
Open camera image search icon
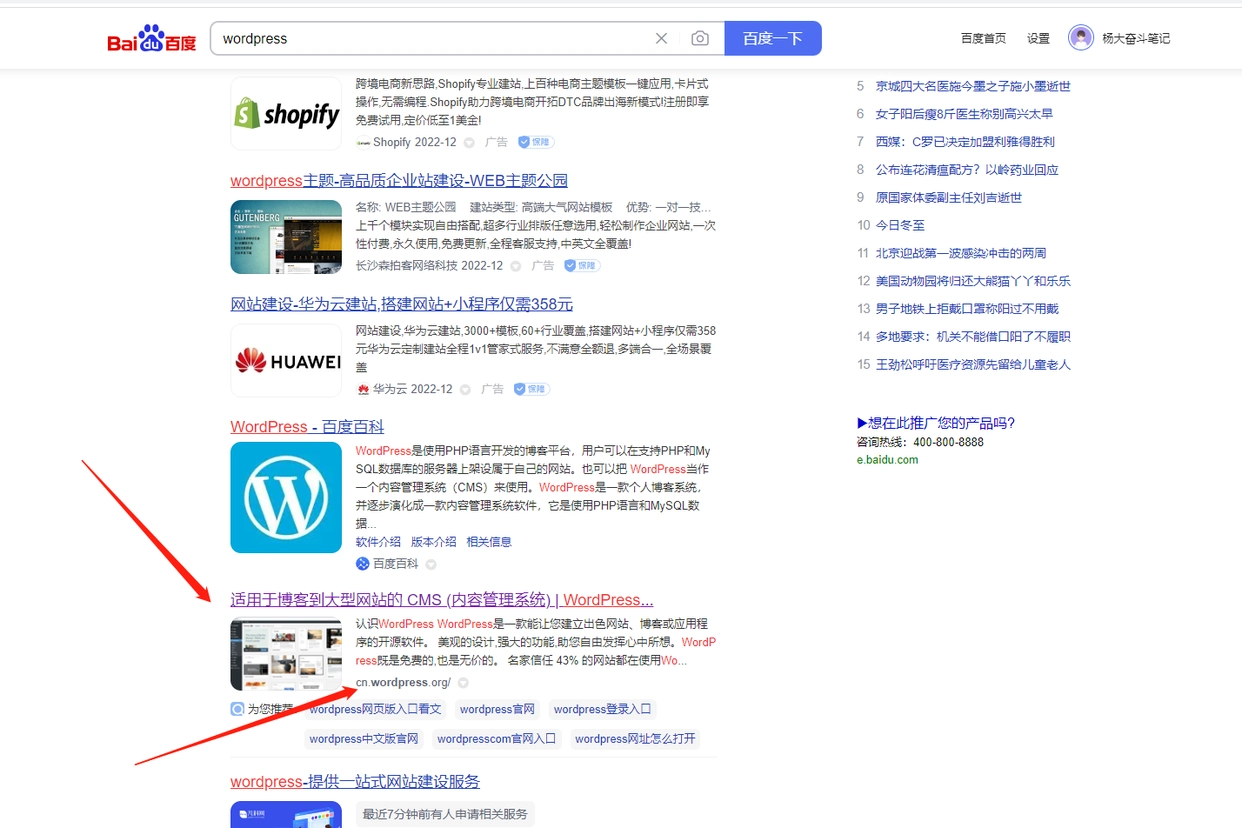700,39
